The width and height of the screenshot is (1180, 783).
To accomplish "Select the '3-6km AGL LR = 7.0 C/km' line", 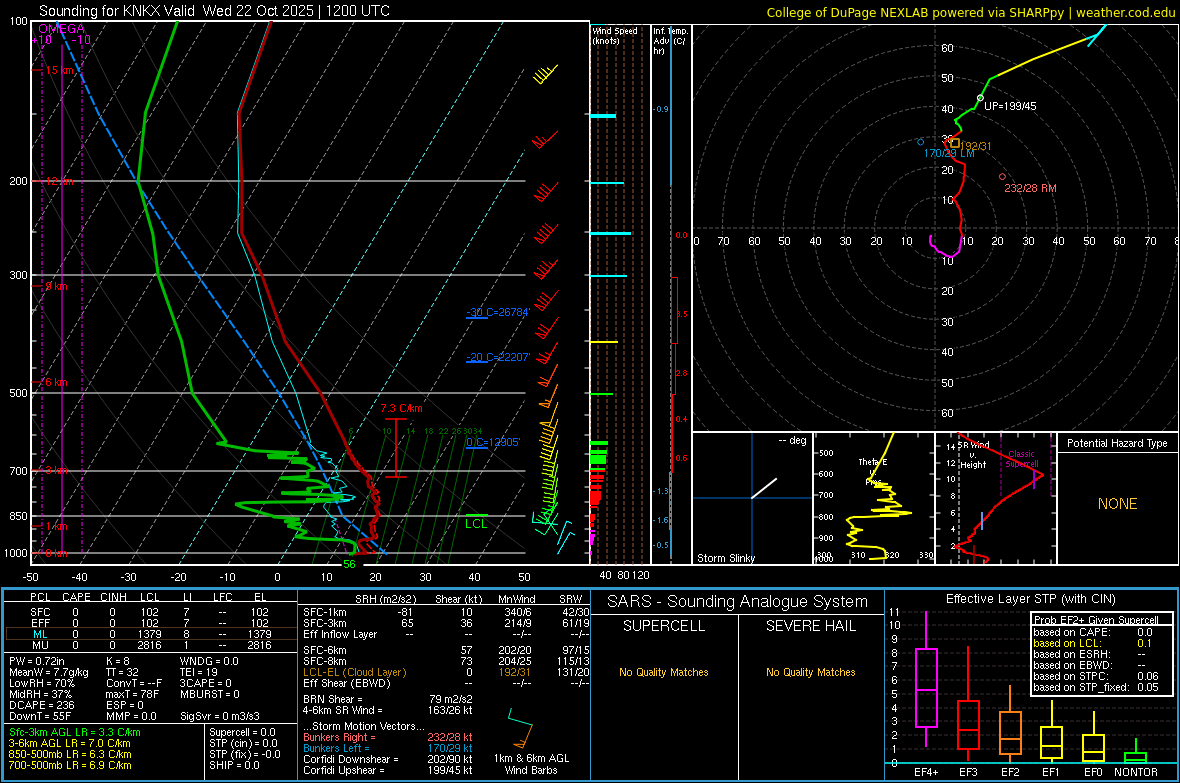I will click(69, 743).
